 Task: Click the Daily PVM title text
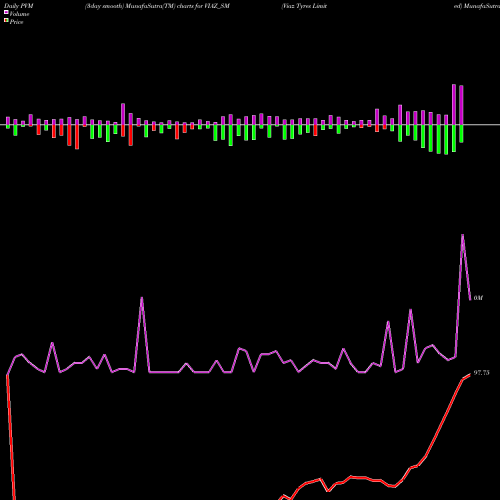[19, 6]
